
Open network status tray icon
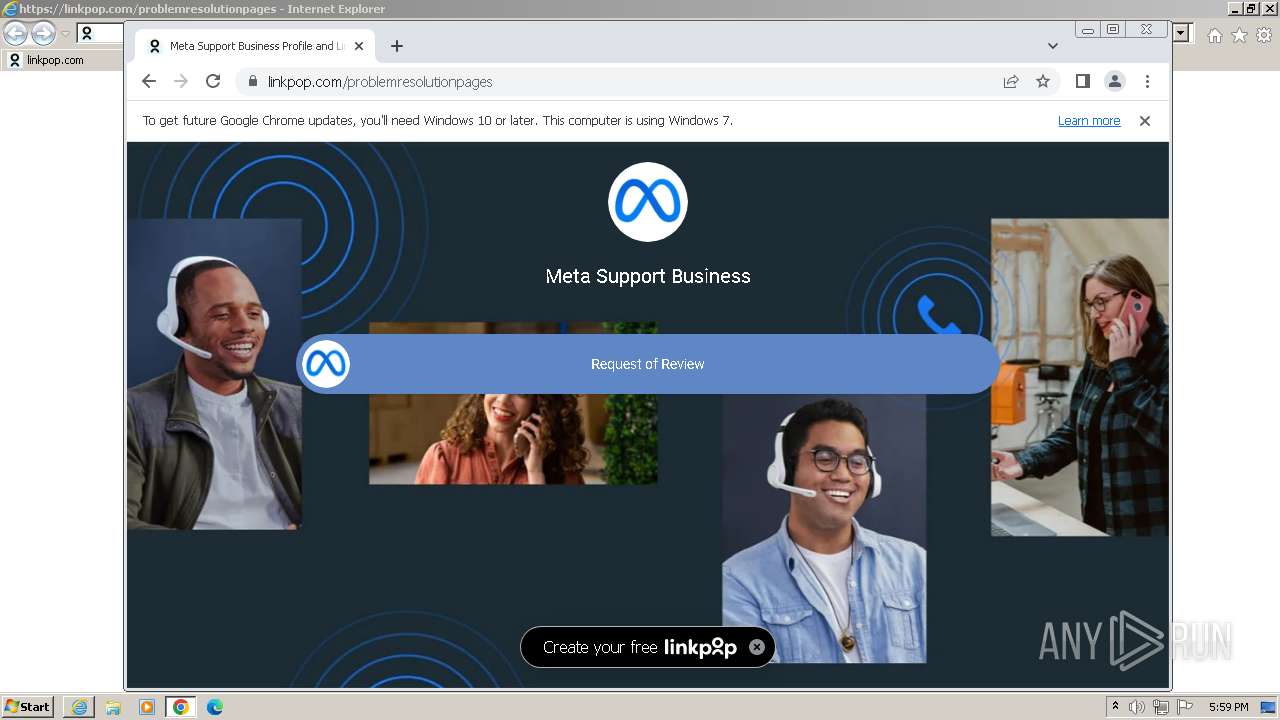[x=1161, y=707]
